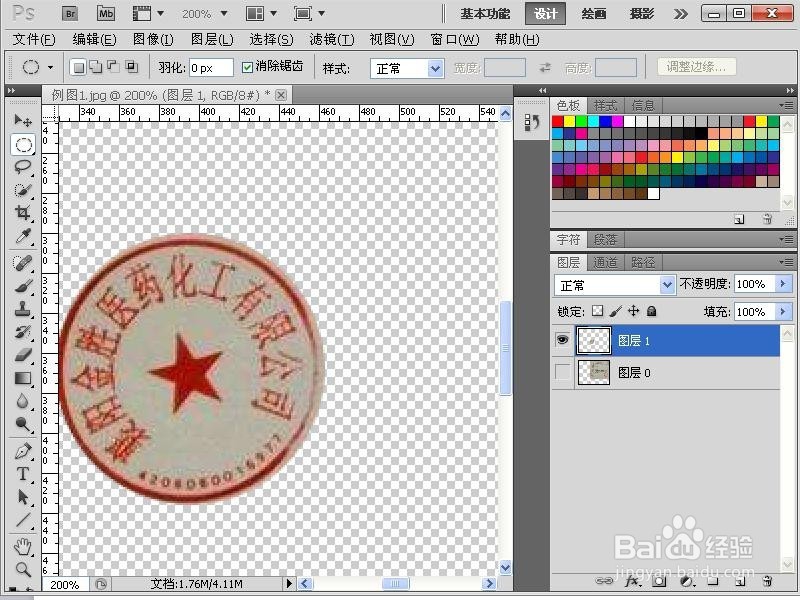The height and width of the screenshot is (600, 800).
Task: Select the 图层 0 layer thumbnail
Action: click(593, 372)
